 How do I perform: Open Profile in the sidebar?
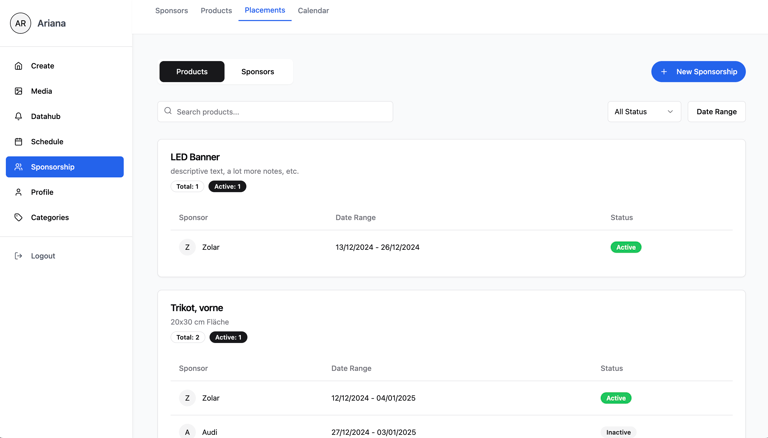(65, 192)
